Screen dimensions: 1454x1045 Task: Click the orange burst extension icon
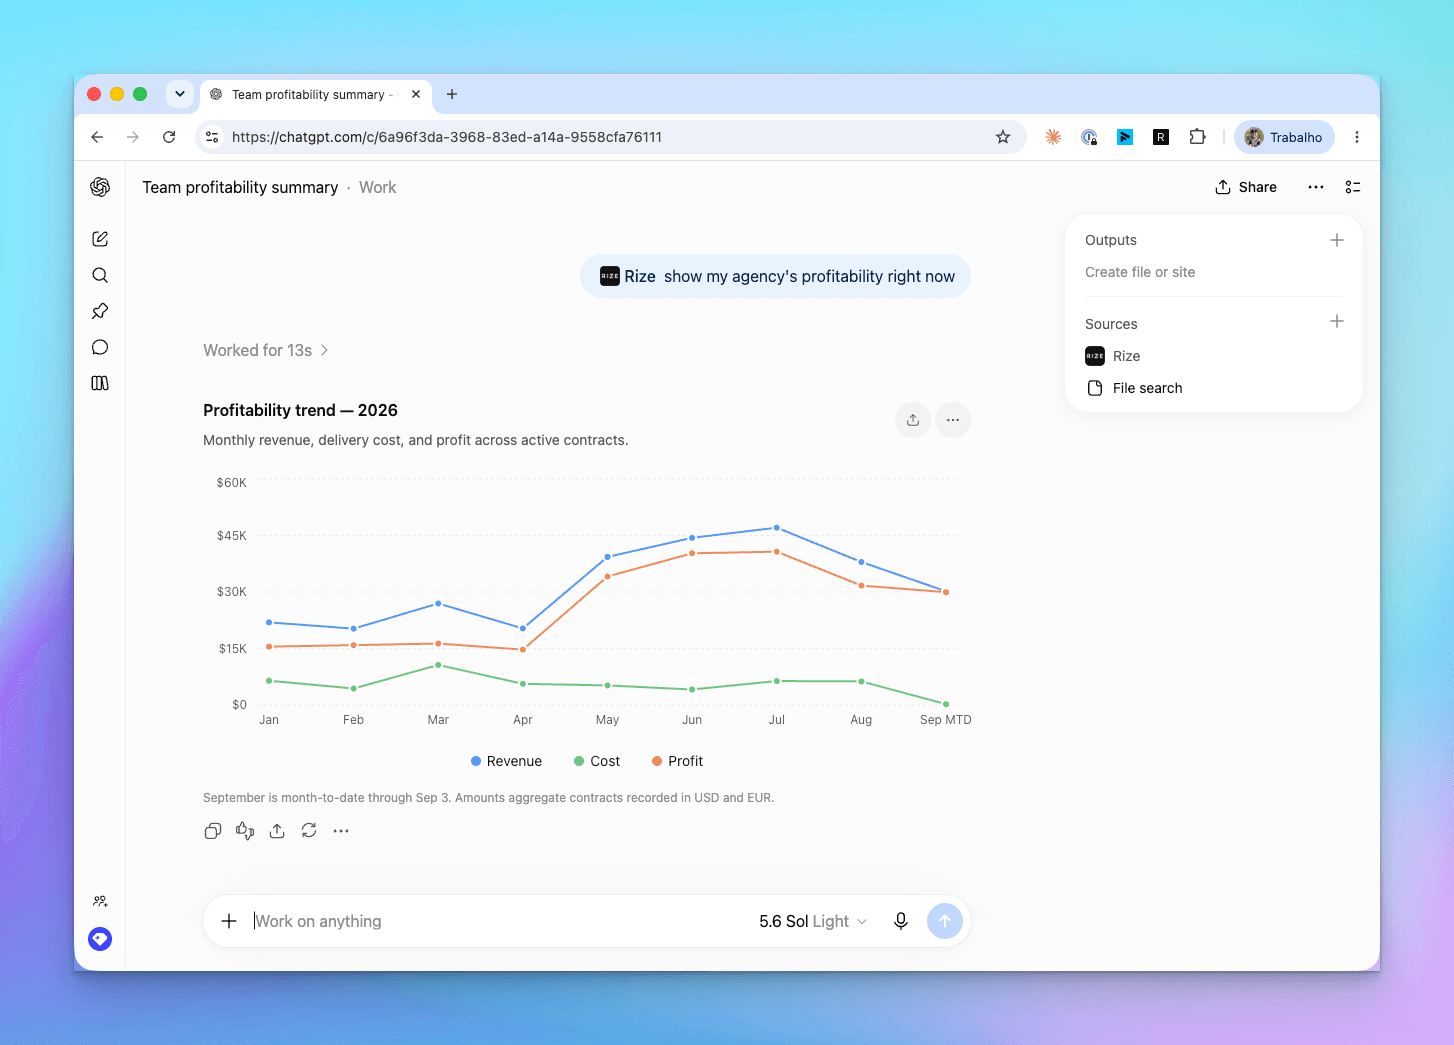(1053, 137)
